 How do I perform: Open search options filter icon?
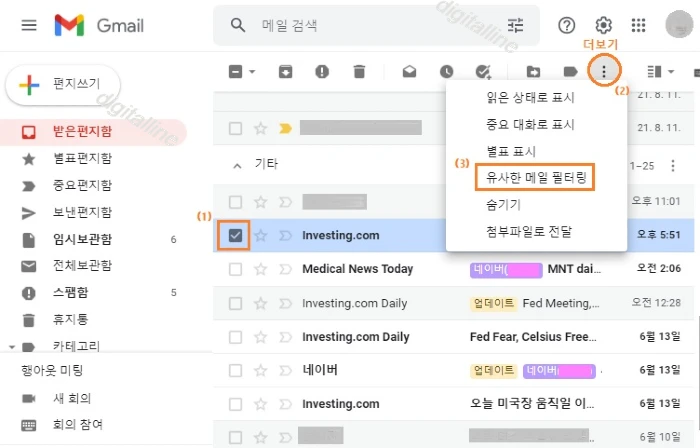click(515, 25)
